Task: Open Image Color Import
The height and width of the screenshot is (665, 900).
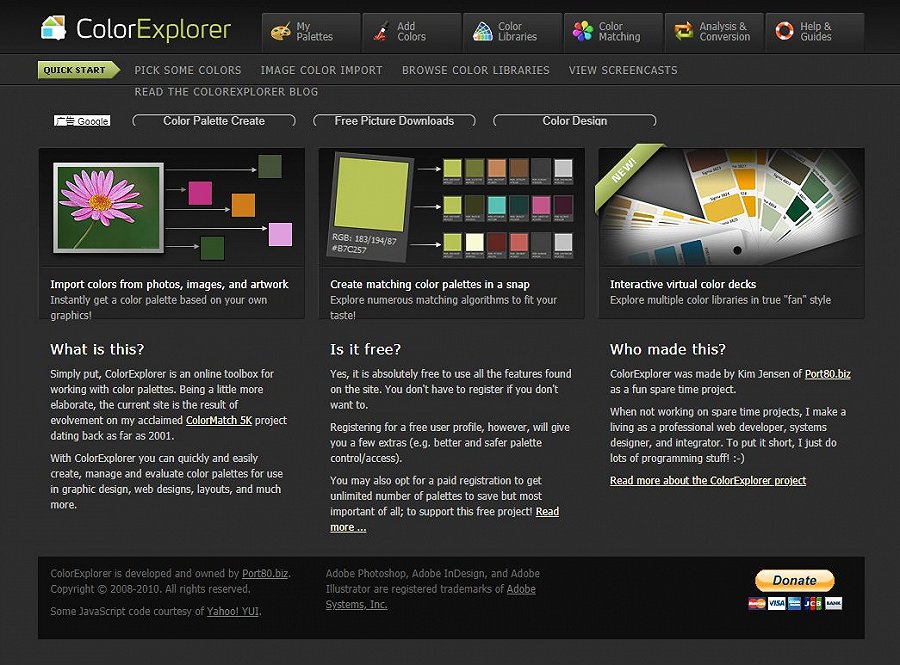Action: (x=321, y=70)
